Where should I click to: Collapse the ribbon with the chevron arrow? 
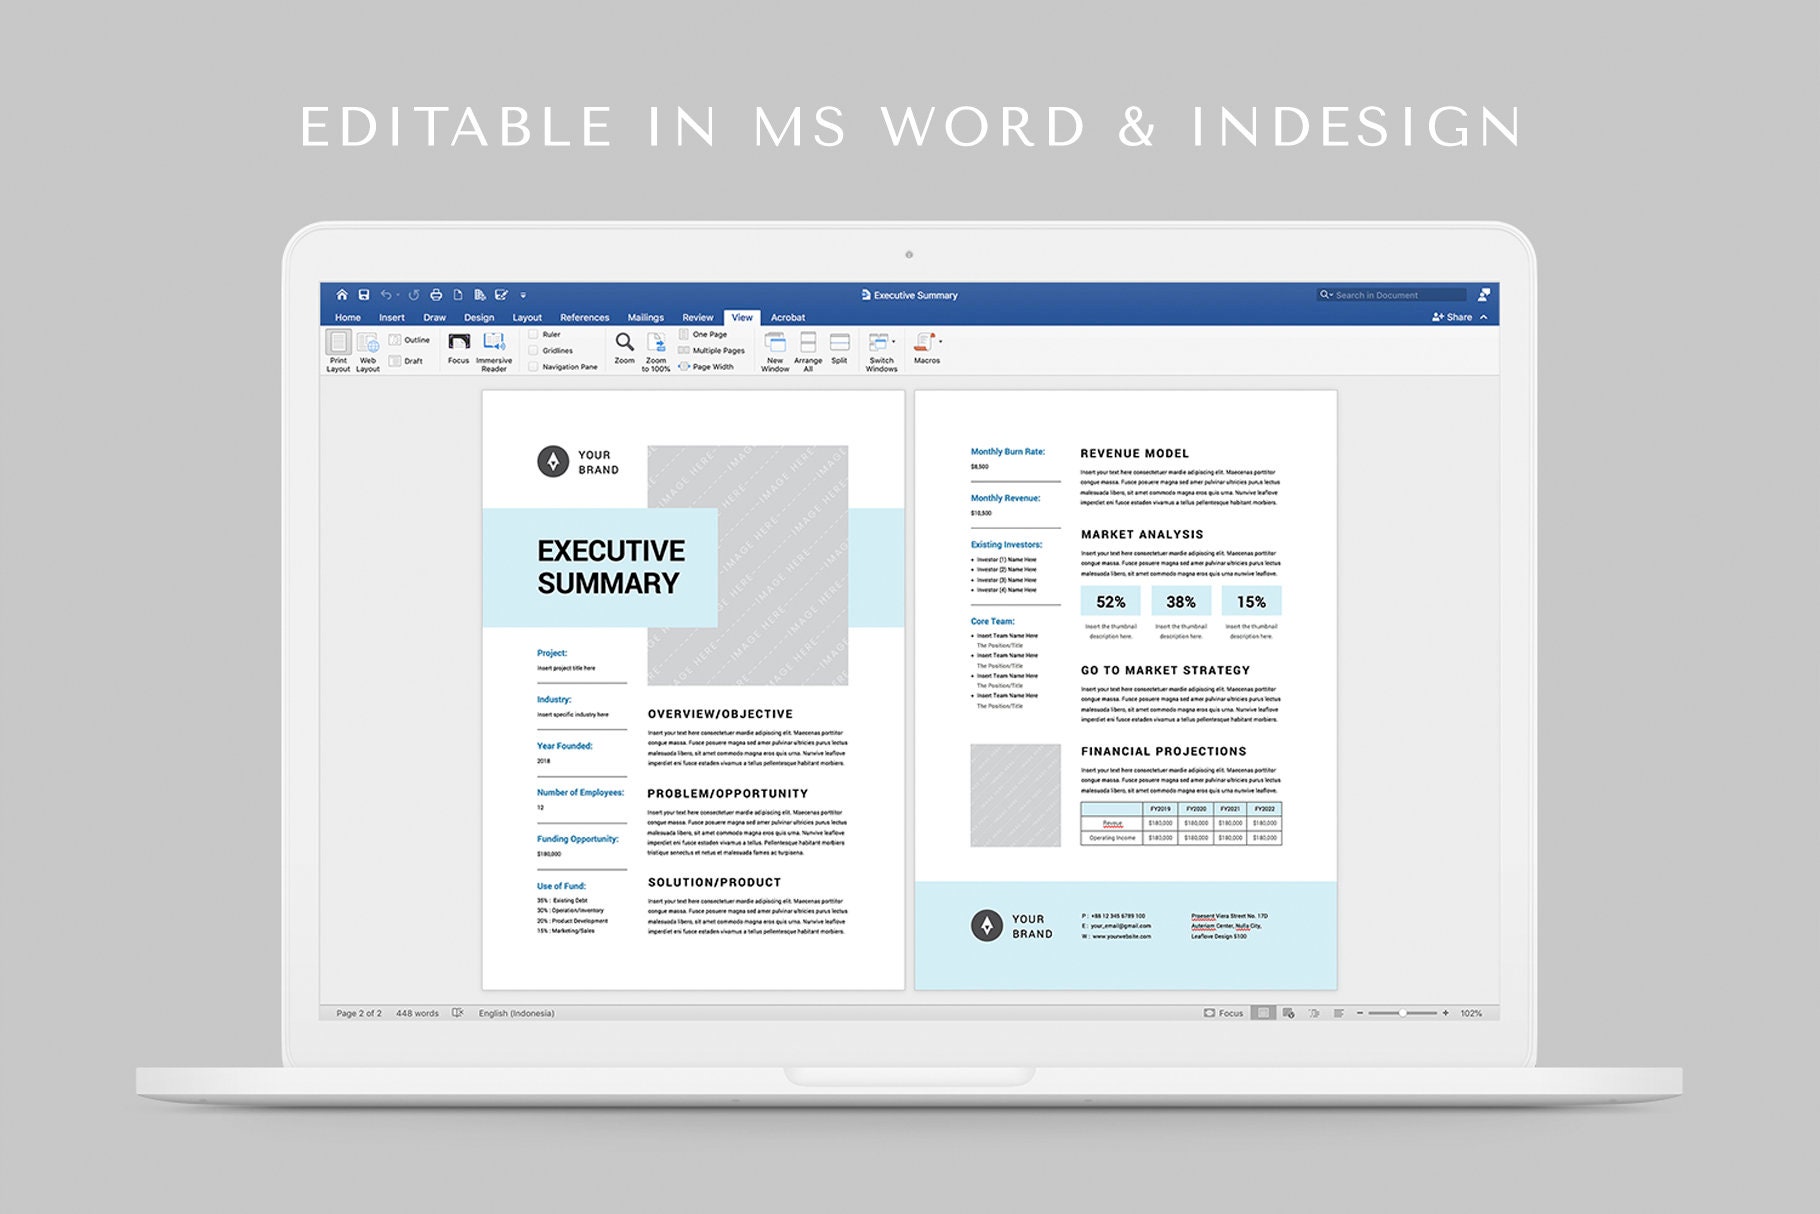[1484, 317]
